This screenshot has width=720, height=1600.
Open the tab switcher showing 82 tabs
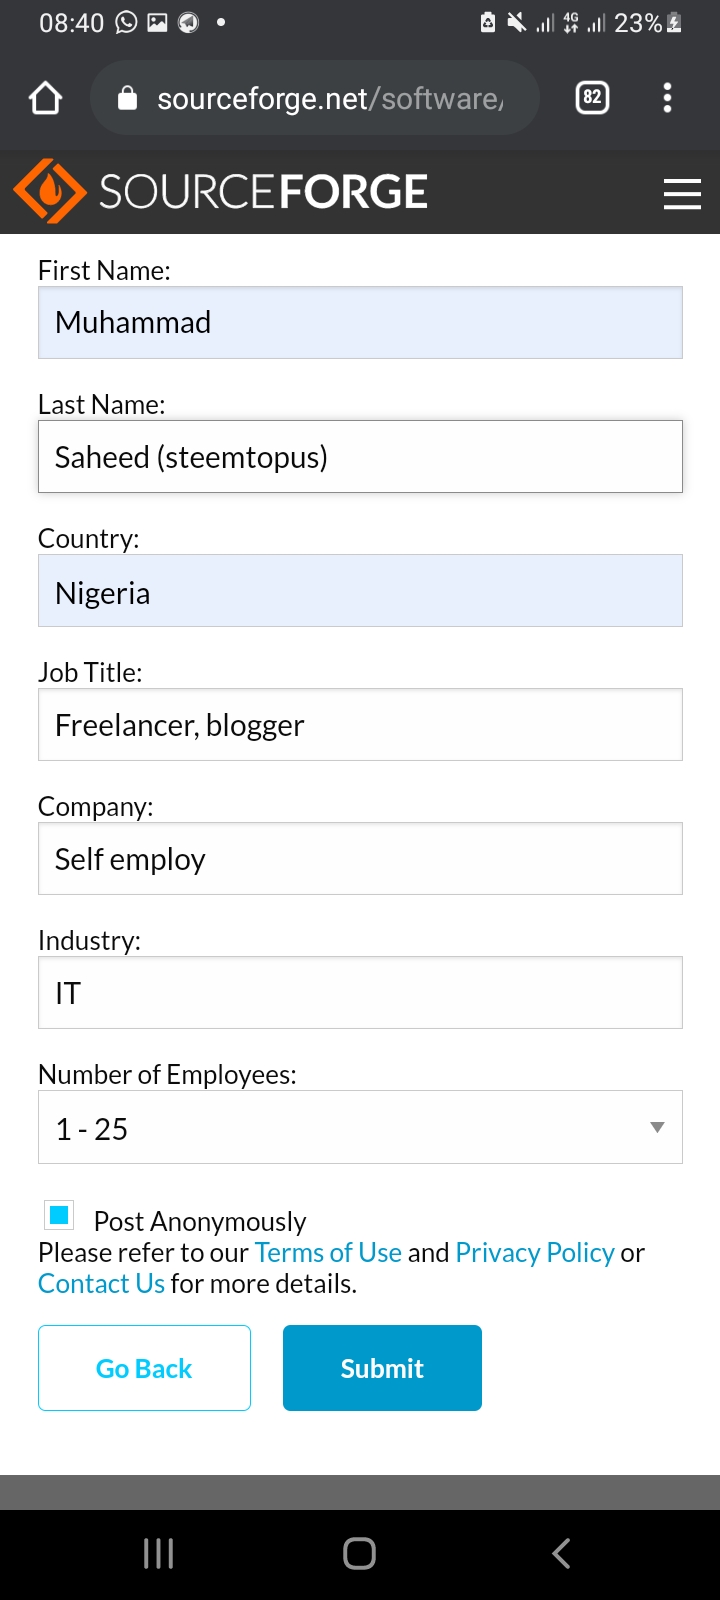pyautogui.click(x=592, y=97)
